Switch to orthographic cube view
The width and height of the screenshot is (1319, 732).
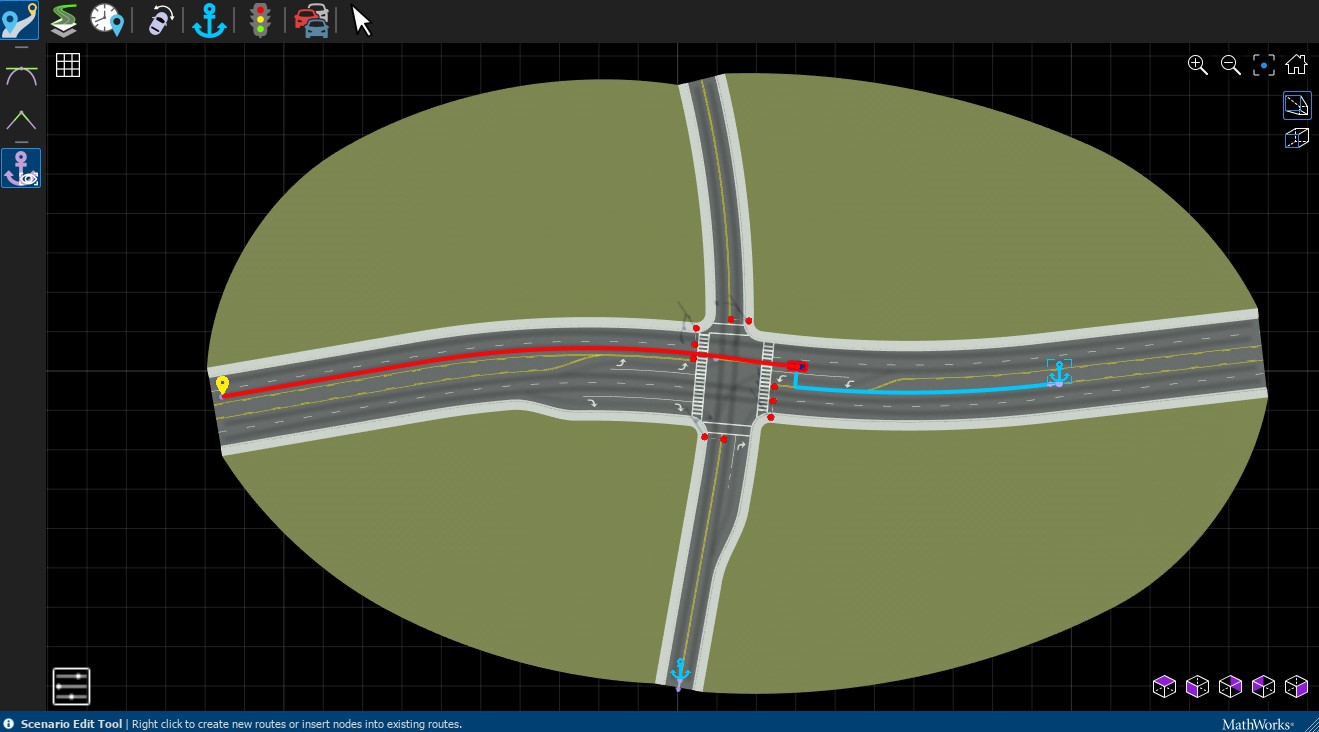click(x=1297, y=138)
